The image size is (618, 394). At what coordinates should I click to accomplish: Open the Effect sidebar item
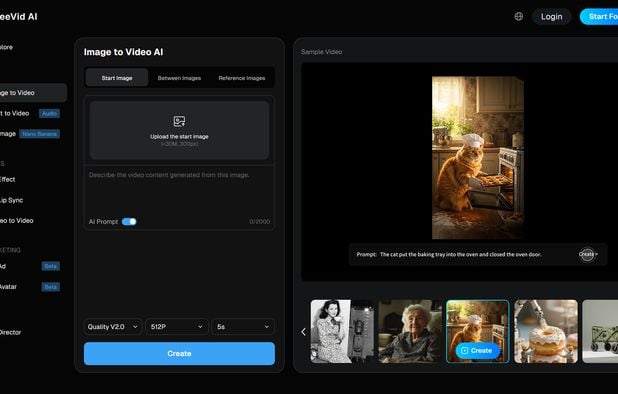pyautogui.click(x=7, y=179)
